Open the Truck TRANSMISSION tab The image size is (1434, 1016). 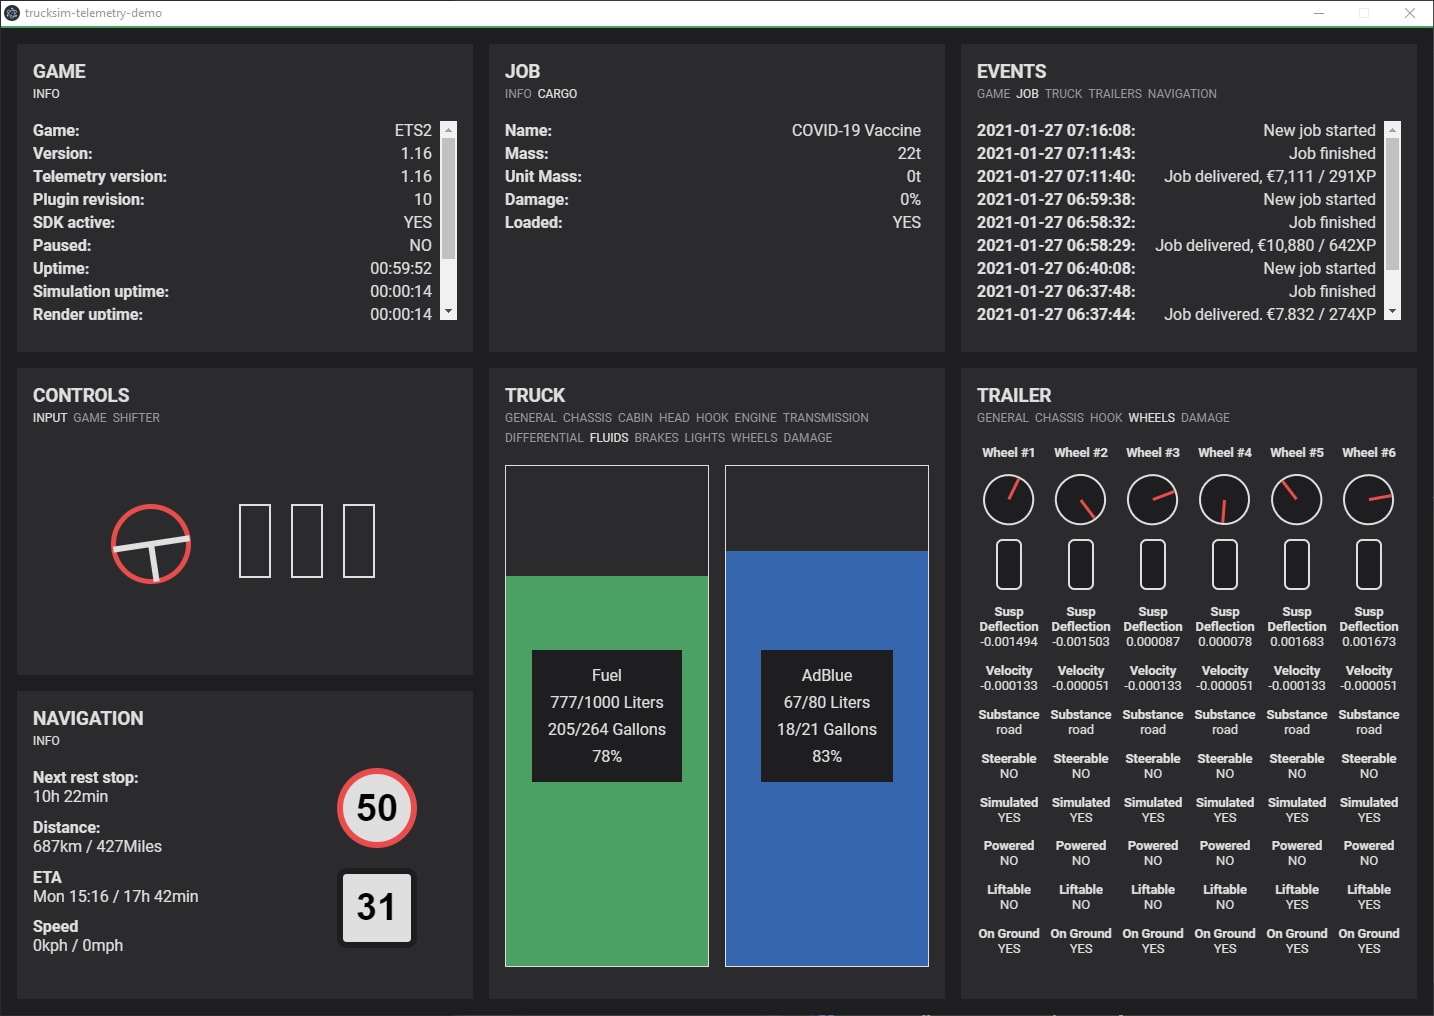pyautogui.click(x=825, y=418)
